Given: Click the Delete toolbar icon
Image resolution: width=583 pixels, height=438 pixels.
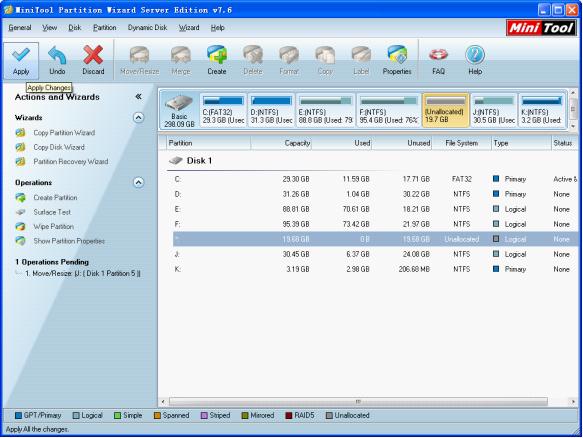Looking at the screenshot, I should point(253,55).
